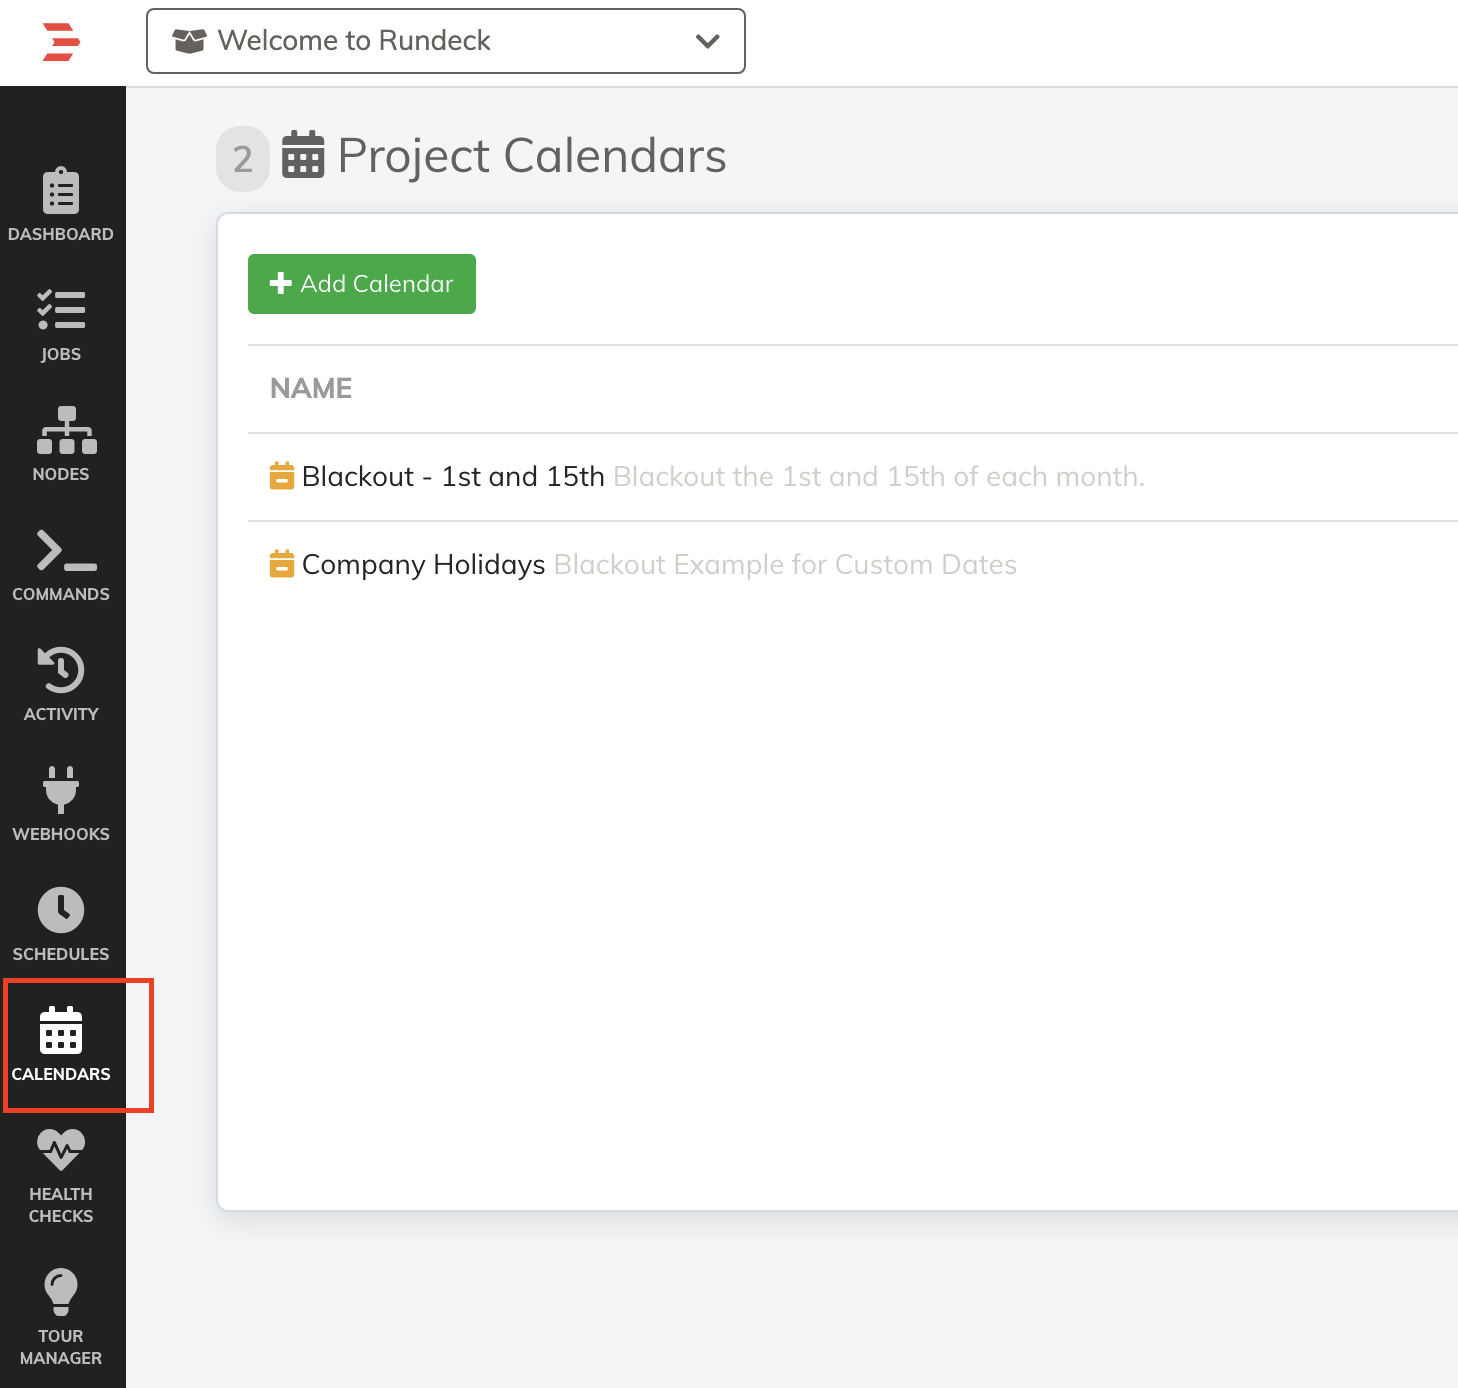Click the NAME column header
Viewport: 1458px width, 1388px height.
[311, 388]
